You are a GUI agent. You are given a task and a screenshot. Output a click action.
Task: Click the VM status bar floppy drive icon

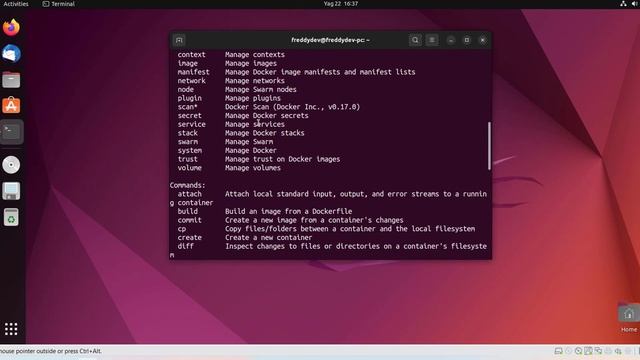588,351
